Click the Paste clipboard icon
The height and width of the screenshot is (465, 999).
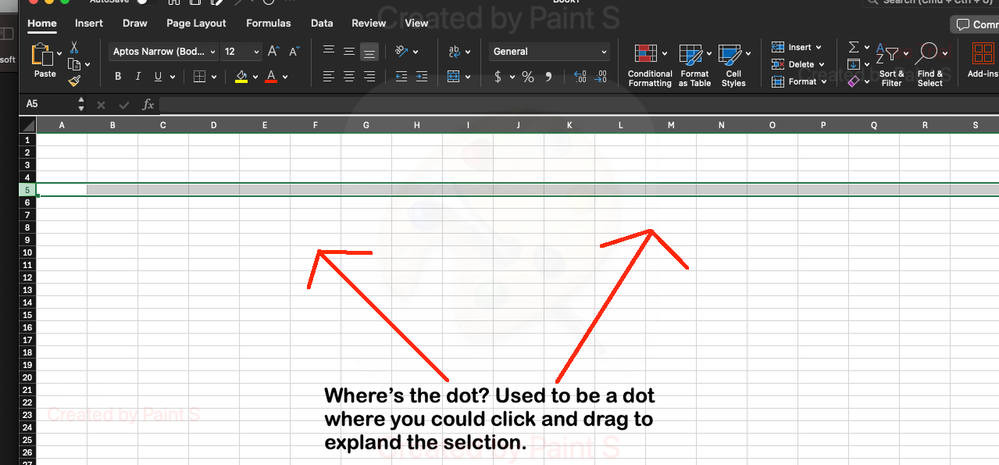[x=43, y=55]
